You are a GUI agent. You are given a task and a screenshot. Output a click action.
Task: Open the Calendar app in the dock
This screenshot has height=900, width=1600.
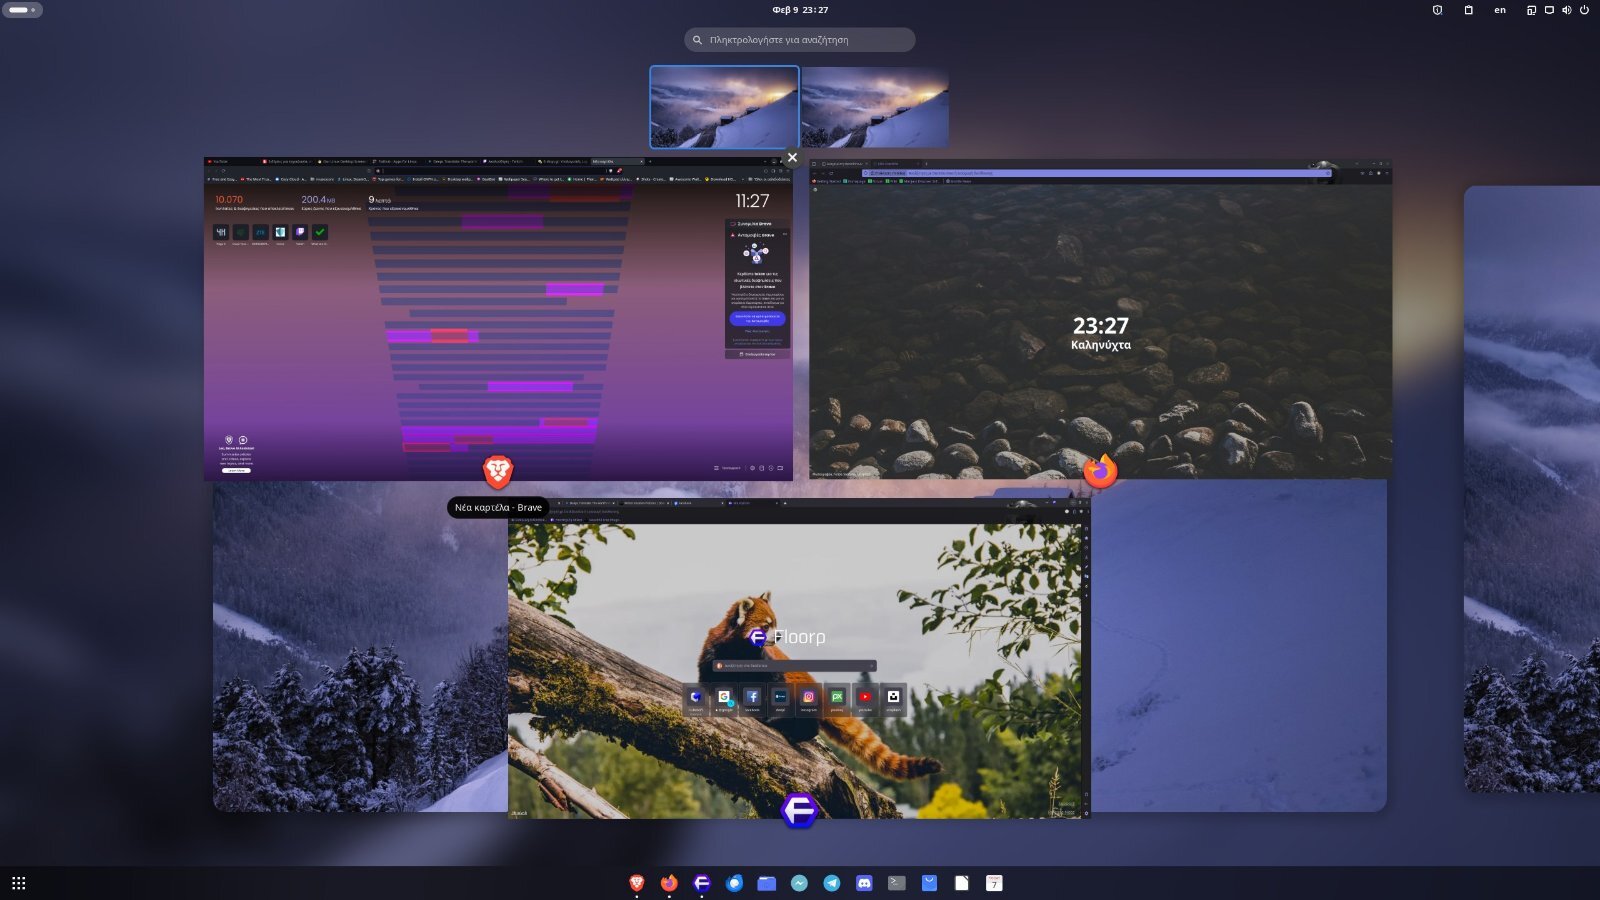994,883
